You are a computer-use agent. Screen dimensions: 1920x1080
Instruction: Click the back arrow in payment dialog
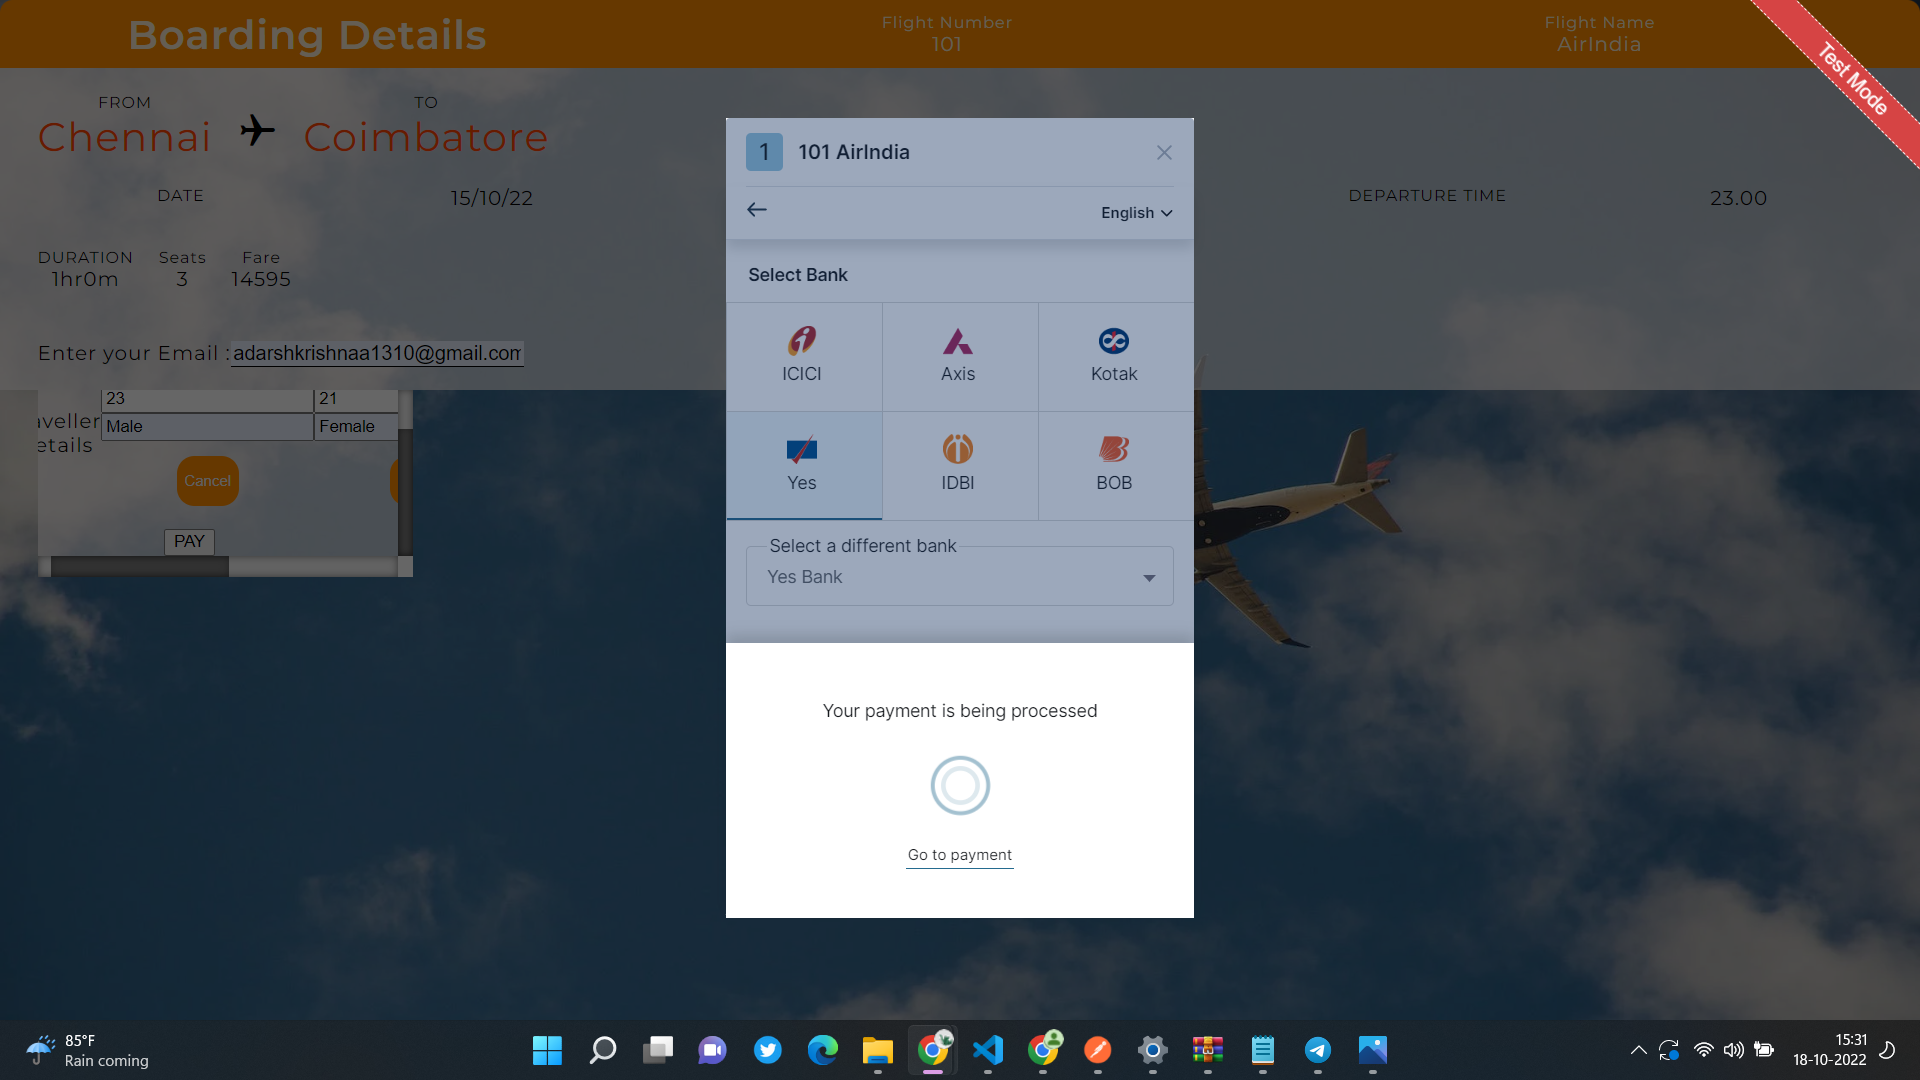[x=757, y=210]
